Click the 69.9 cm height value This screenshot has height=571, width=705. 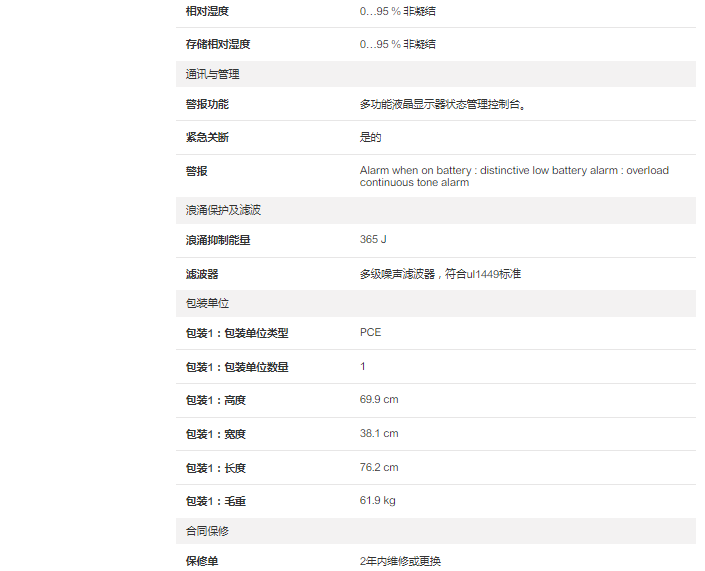pyautogui.click(x=379, y=400)
